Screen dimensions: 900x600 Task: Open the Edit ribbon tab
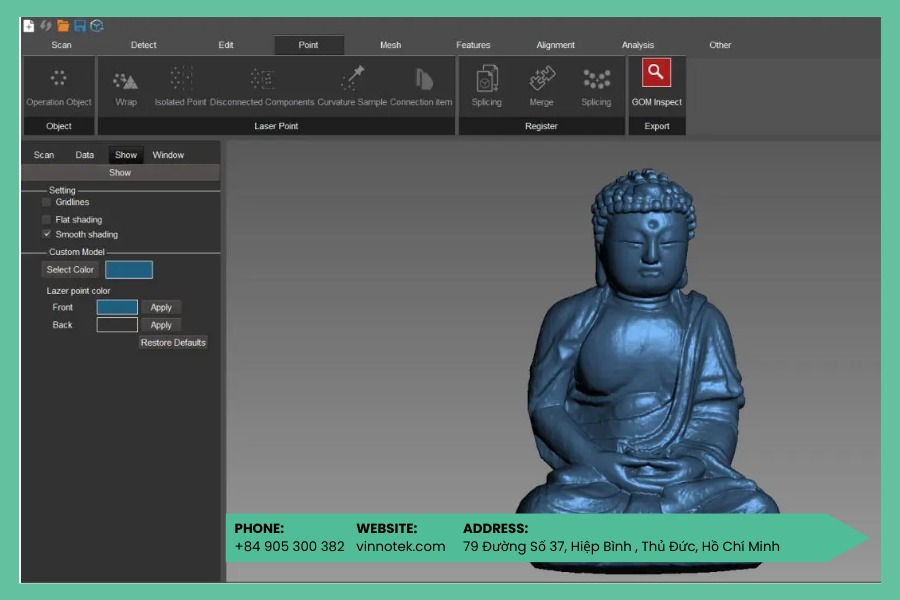click(x=226, y=45)
